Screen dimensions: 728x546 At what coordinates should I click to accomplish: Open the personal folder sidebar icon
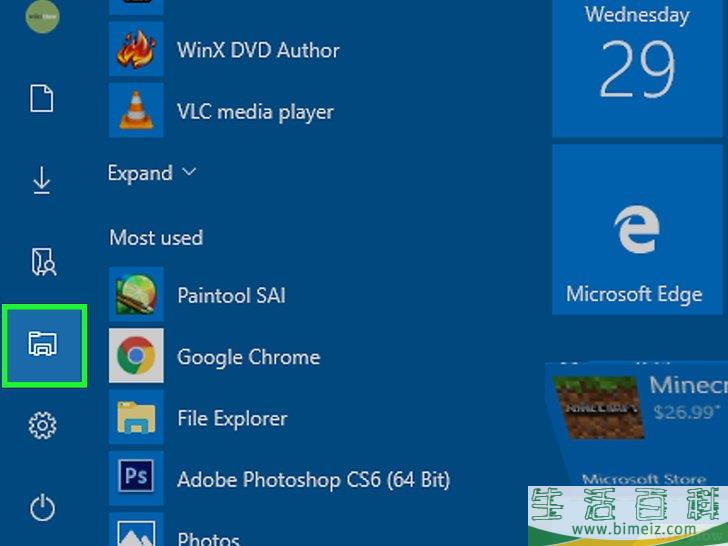[x=44, y=262]
